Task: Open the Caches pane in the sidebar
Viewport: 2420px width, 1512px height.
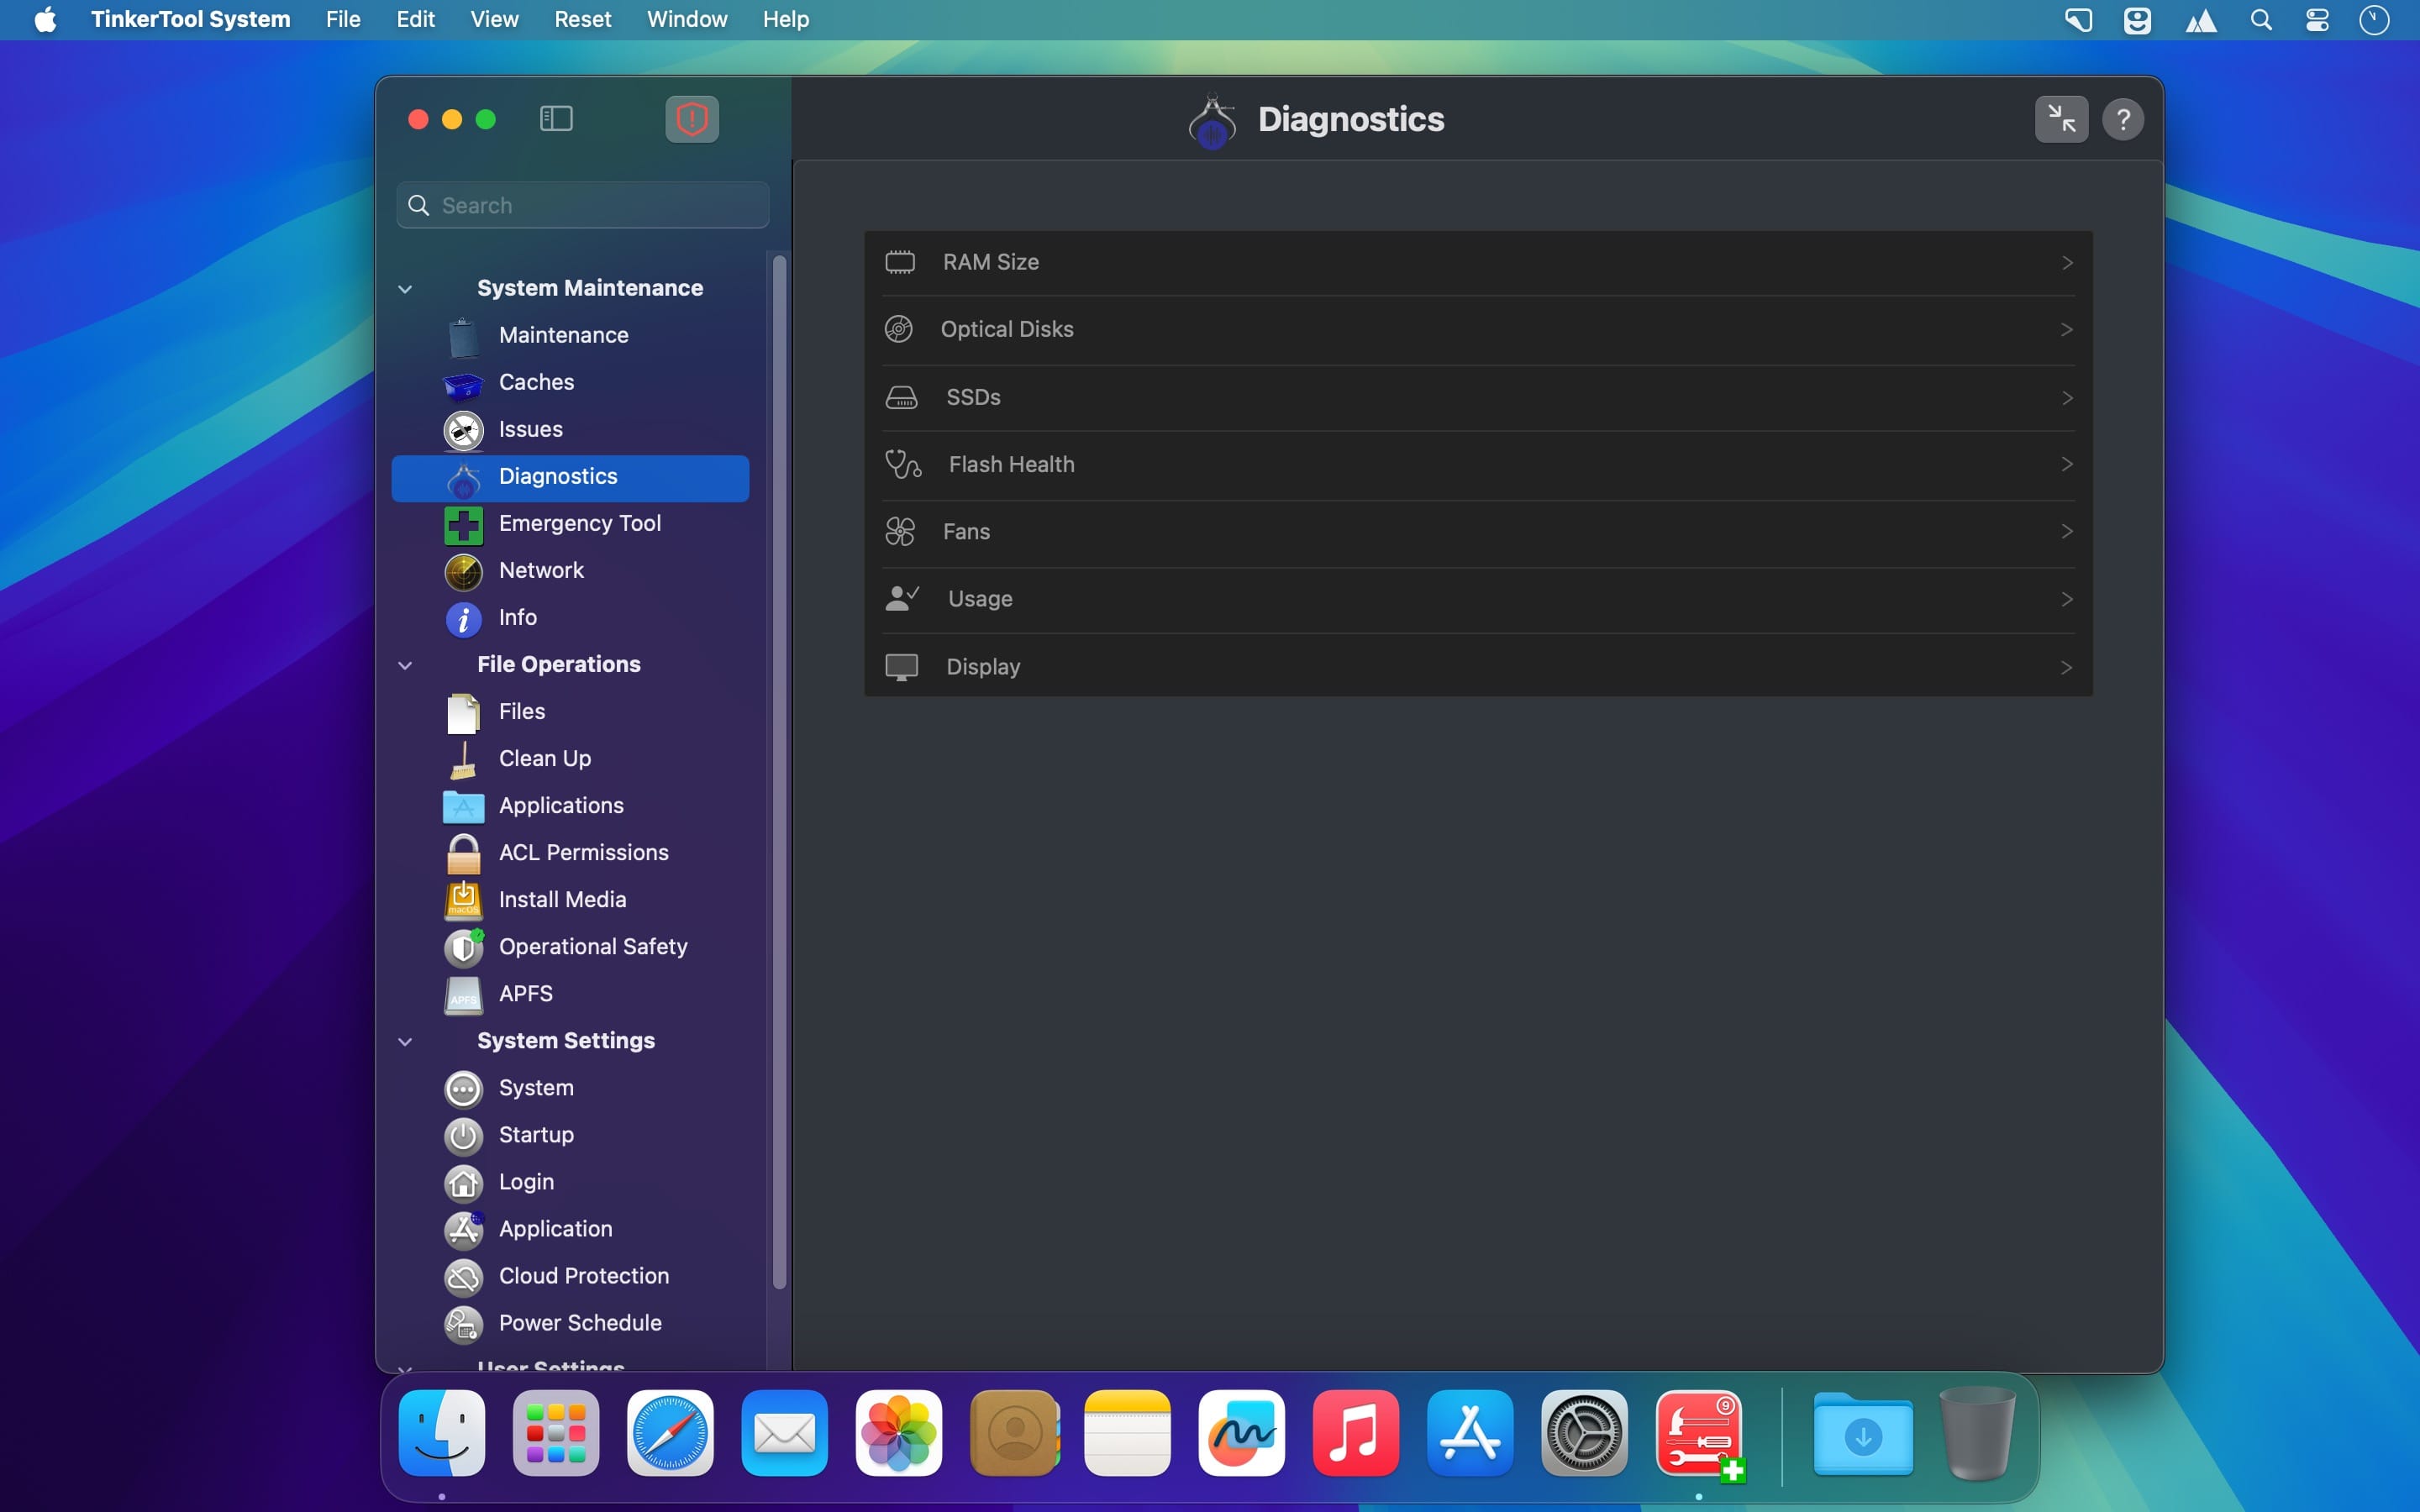Action: click(x=536, y=382)
